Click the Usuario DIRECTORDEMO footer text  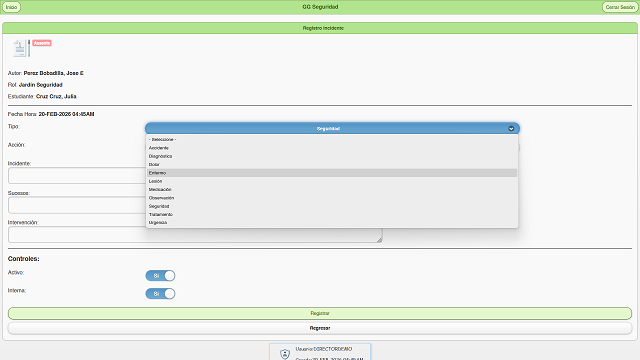324,349
